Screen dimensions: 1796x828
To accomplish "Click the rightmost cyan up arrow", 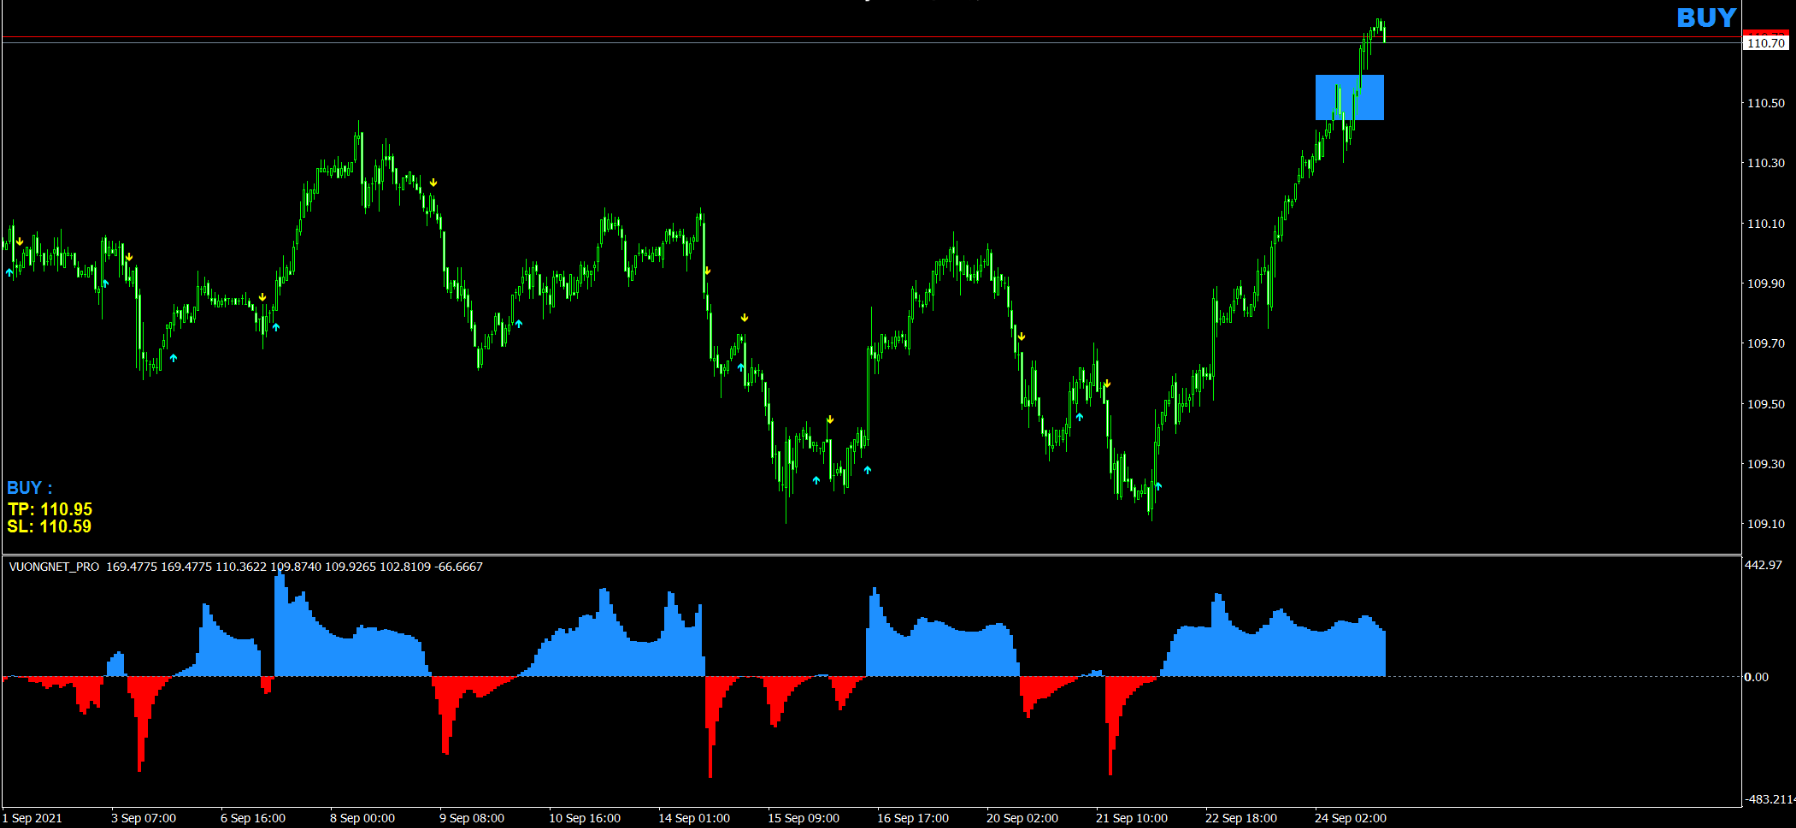I will point(1158,486).
